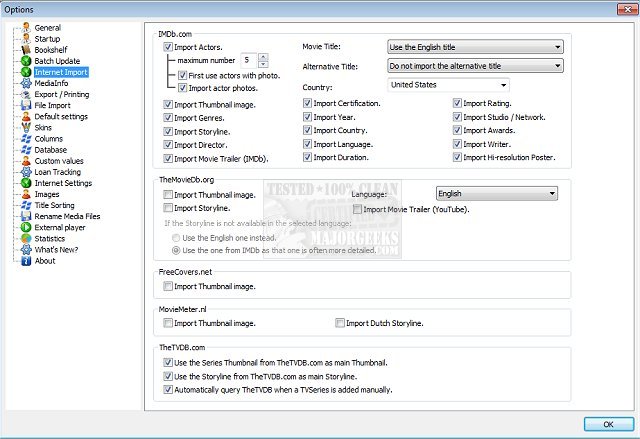Toggle Import Duration checkbox
This screenshot has width=640, height=439.
pyautogui.click(x=307, y=157)
